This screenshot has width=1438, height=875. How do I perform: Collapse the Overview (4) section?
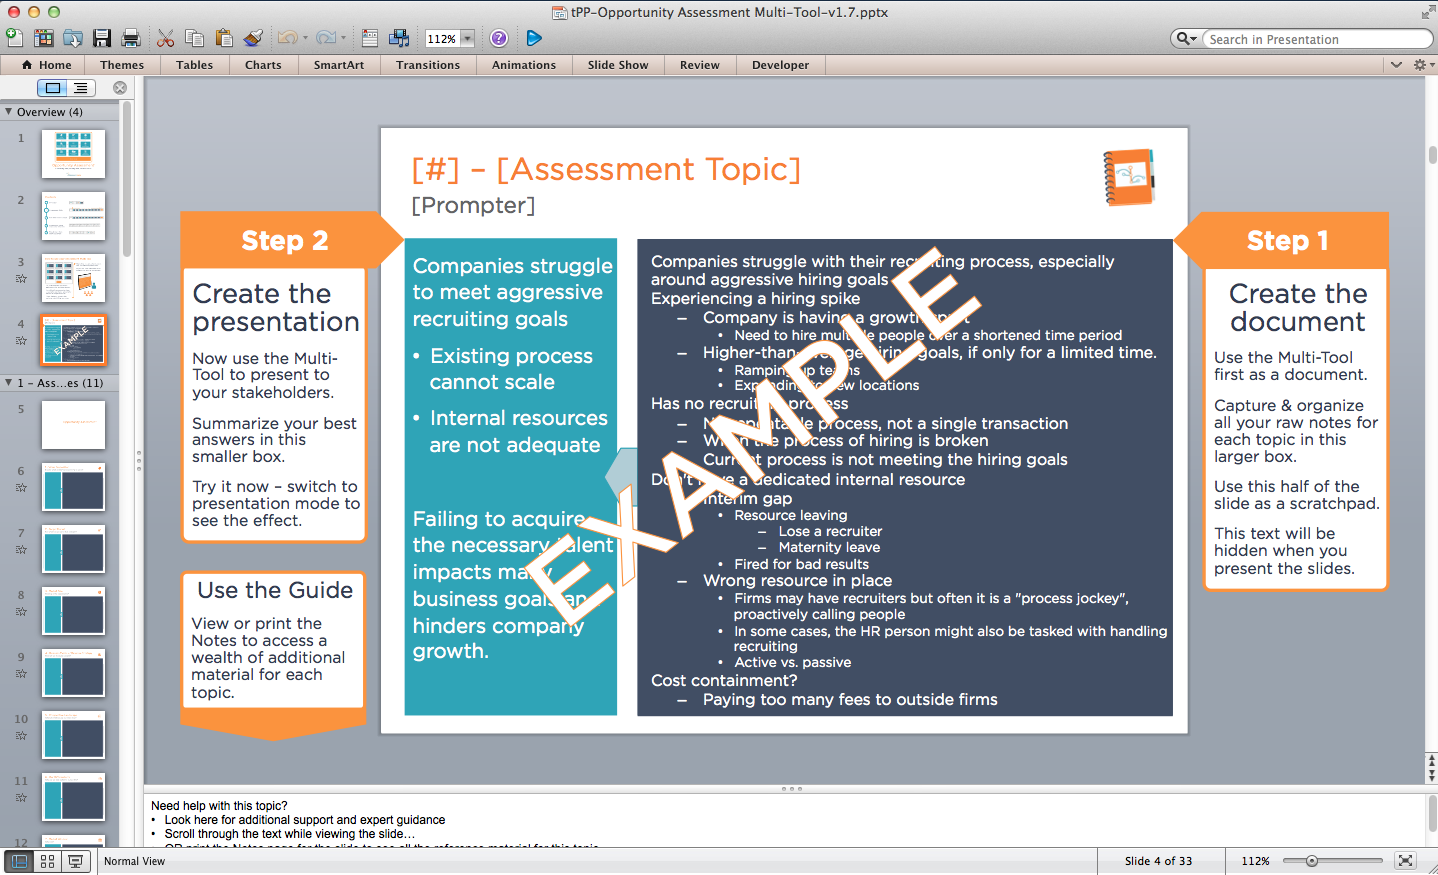9,112
